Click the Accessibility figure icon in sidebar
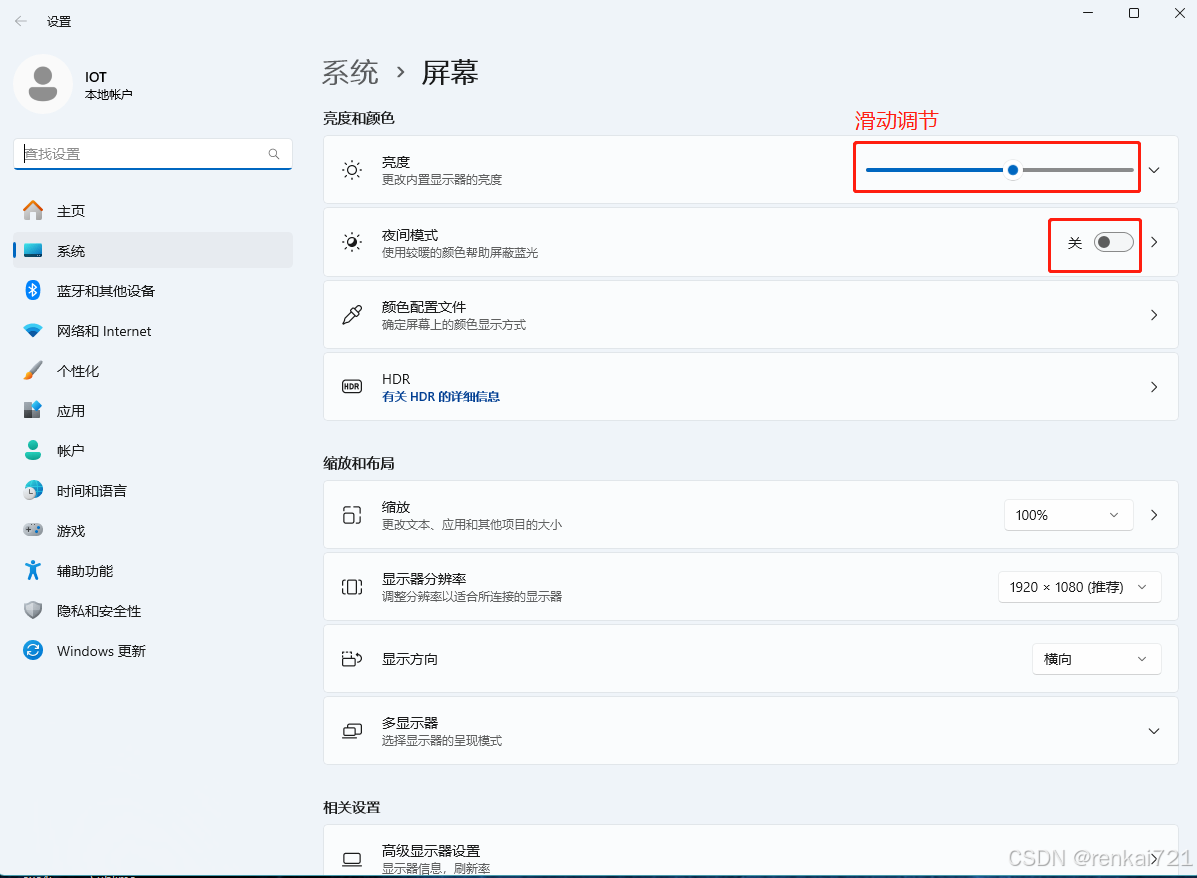Screen dimensions: 1197x878 [x=33, y=571]
